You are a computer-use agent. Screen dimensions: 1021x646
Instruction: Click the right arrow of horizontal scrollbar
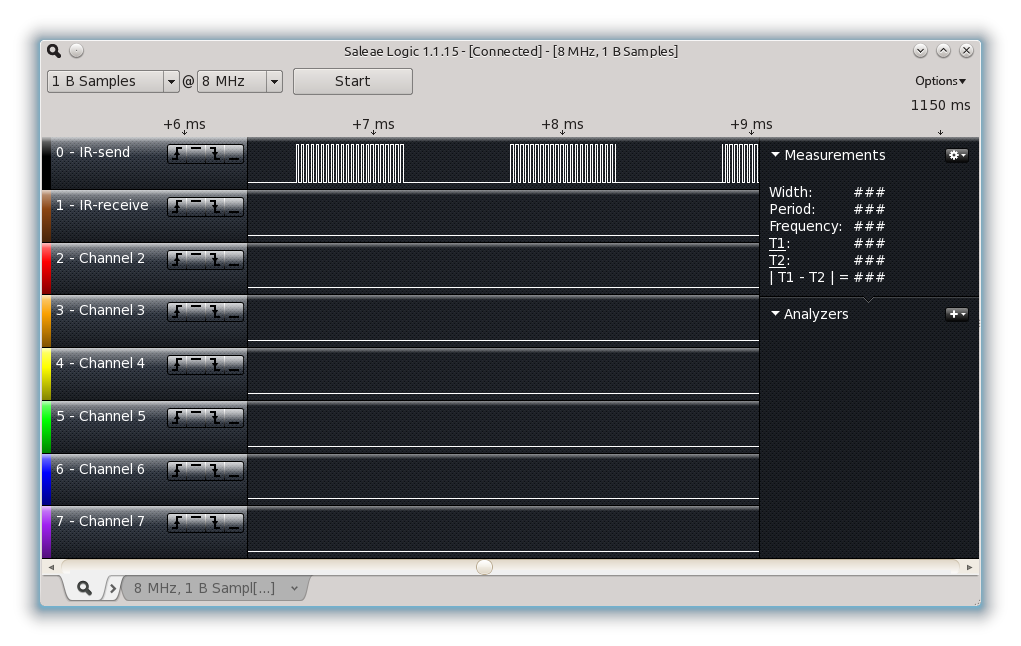tap(970, 567)
